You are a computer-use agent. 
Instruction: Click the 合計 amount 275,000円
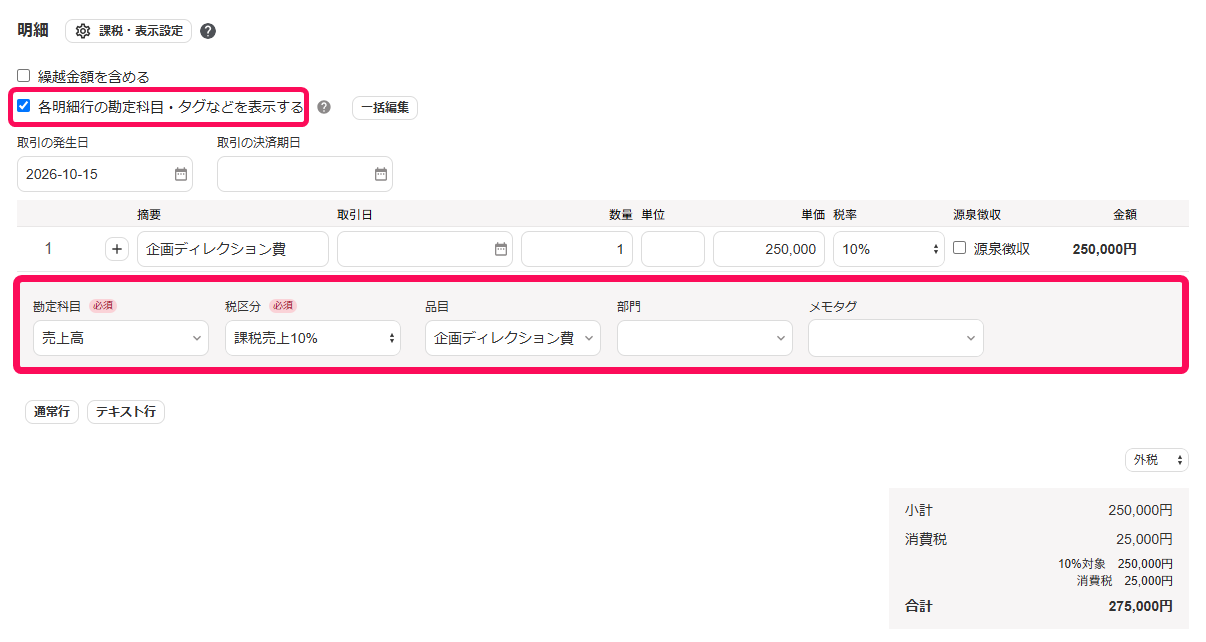click(x=1141, y=606)
